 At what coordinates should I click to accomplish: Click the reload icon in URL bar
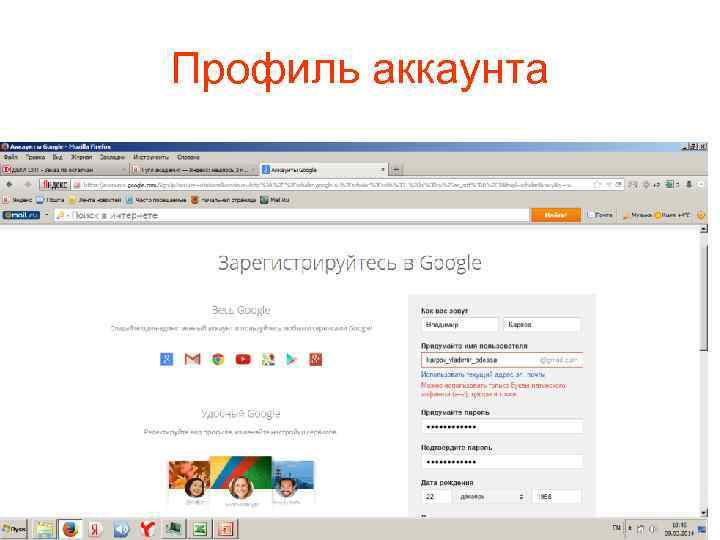point(618,185)
